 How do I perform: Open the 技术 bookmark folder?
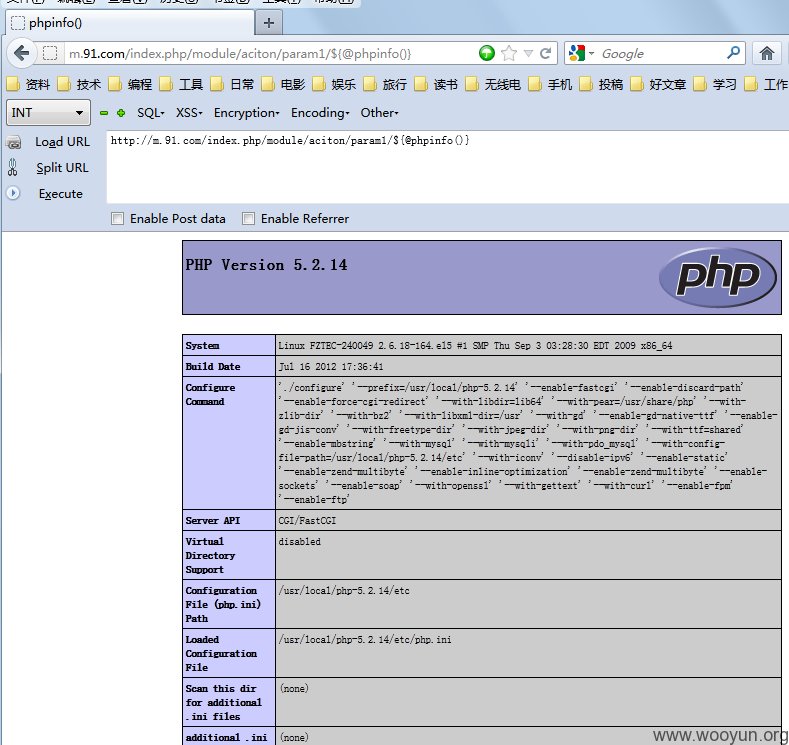tap(80, 85)
